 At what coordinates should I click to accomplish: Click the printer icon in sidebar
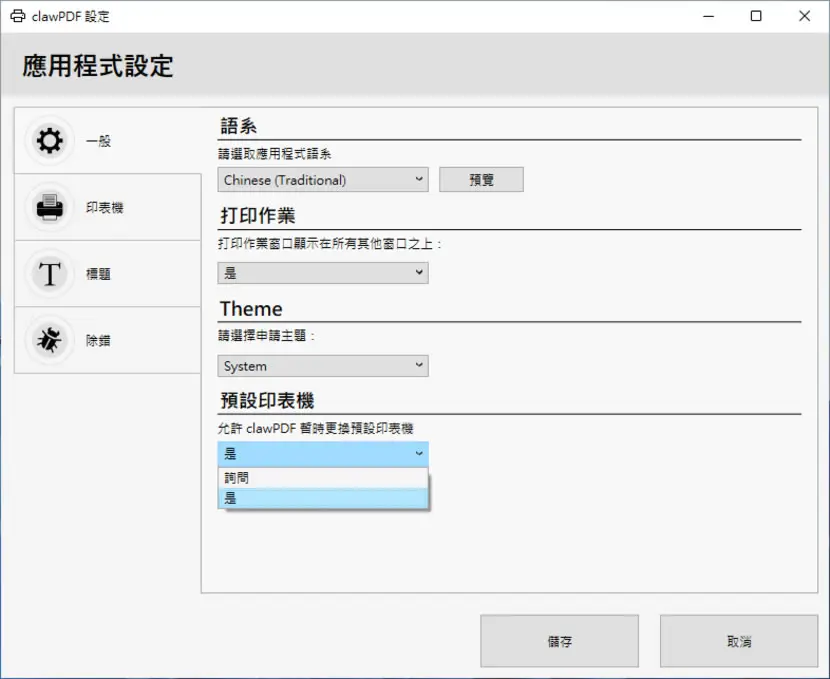pos(50,207)
